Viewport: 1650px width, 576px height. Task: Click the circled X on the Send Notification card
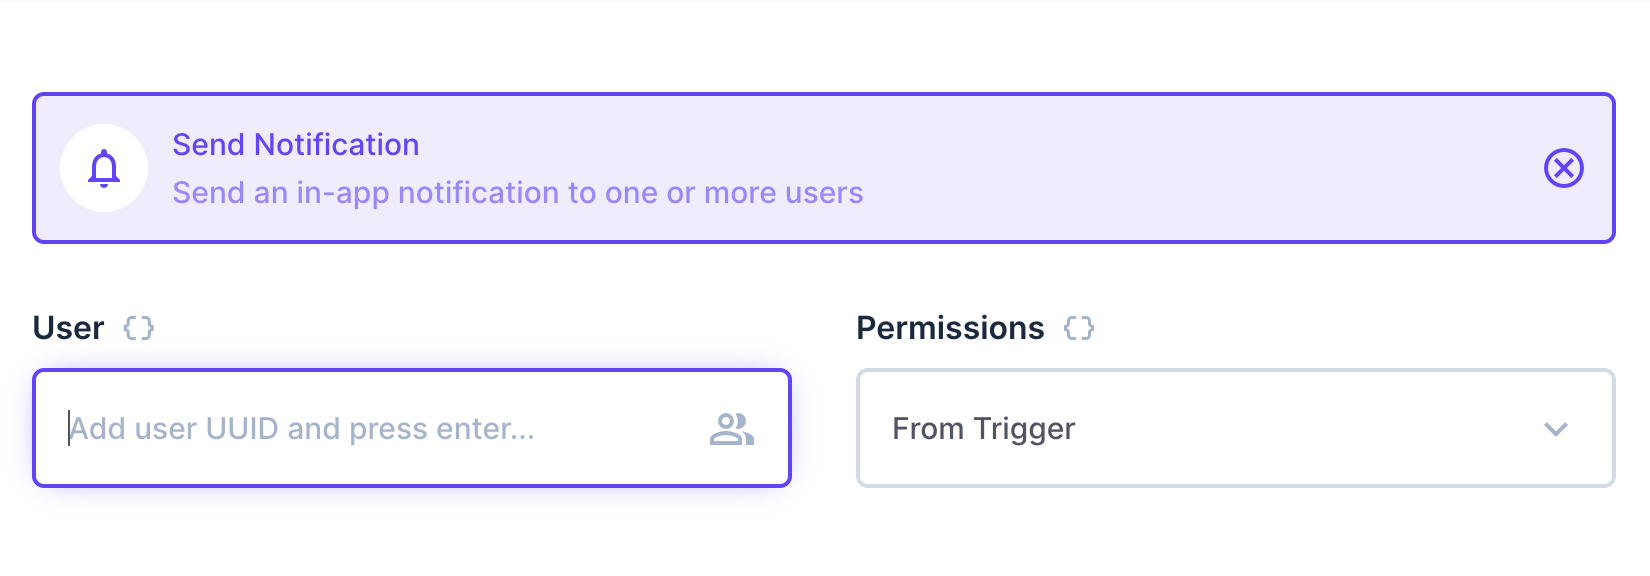(x=1563, y=168)
